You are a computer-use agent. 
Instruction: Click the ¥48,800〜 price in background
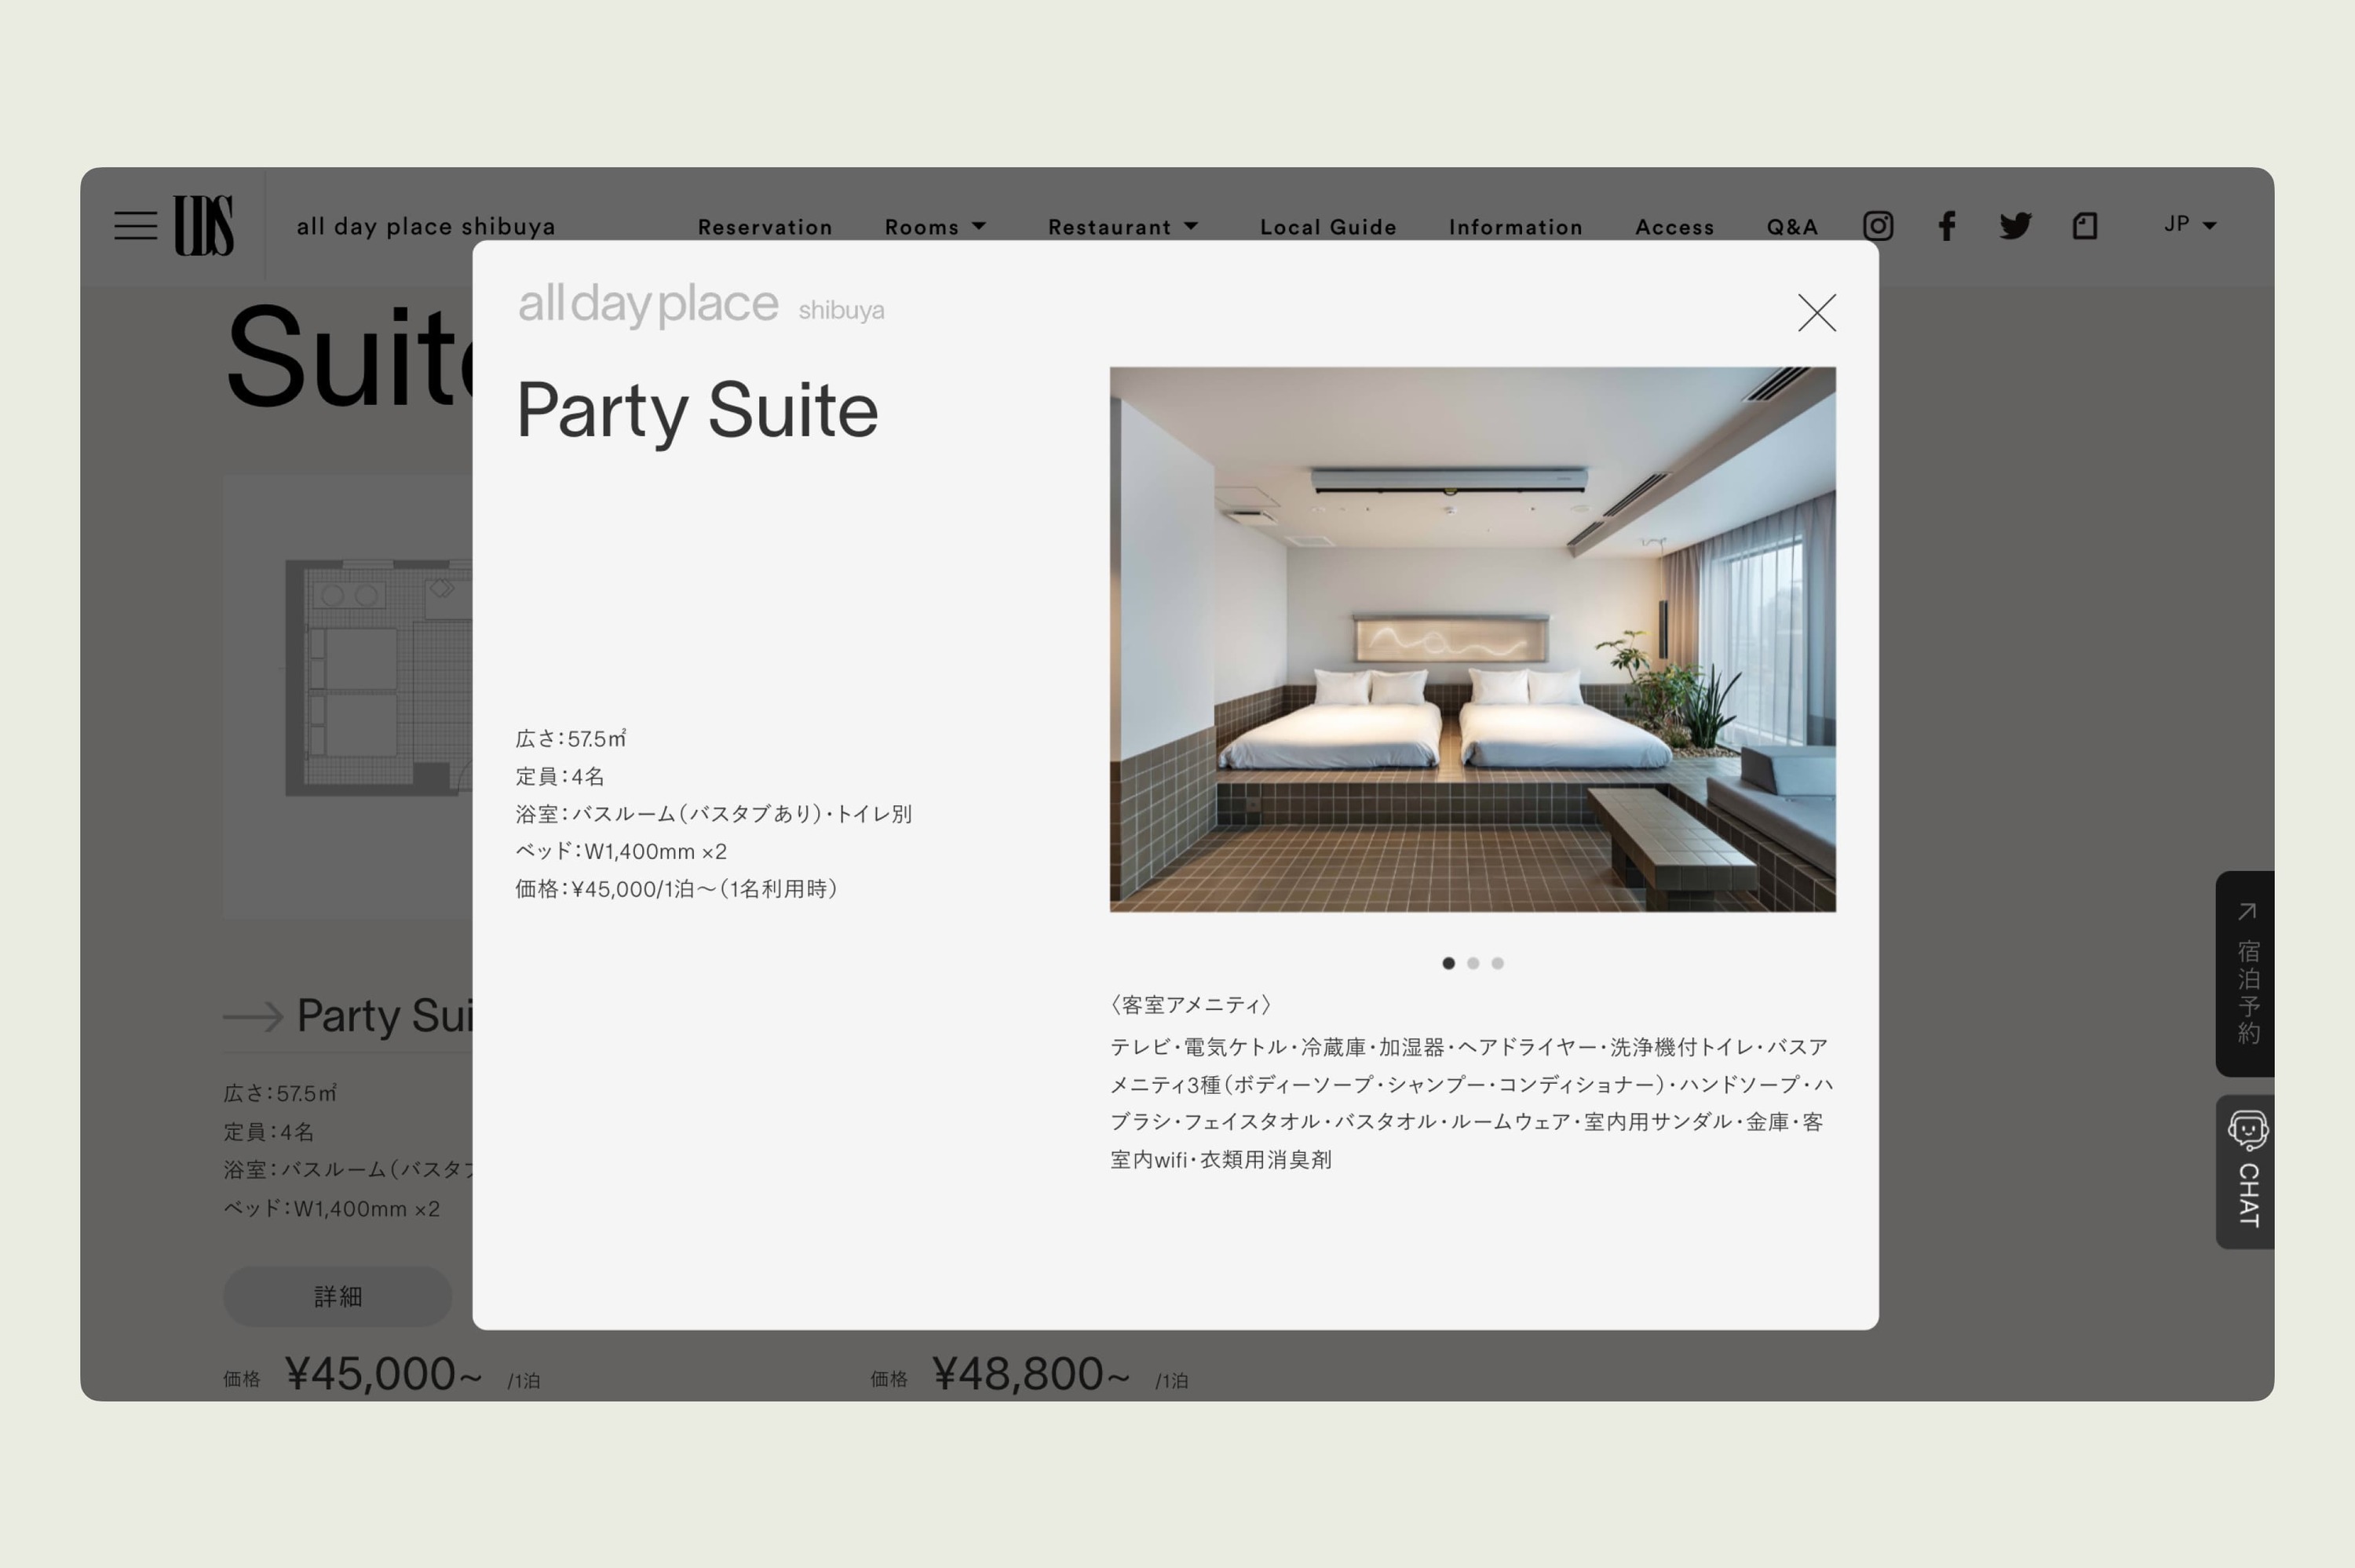click(1031, 1373)
